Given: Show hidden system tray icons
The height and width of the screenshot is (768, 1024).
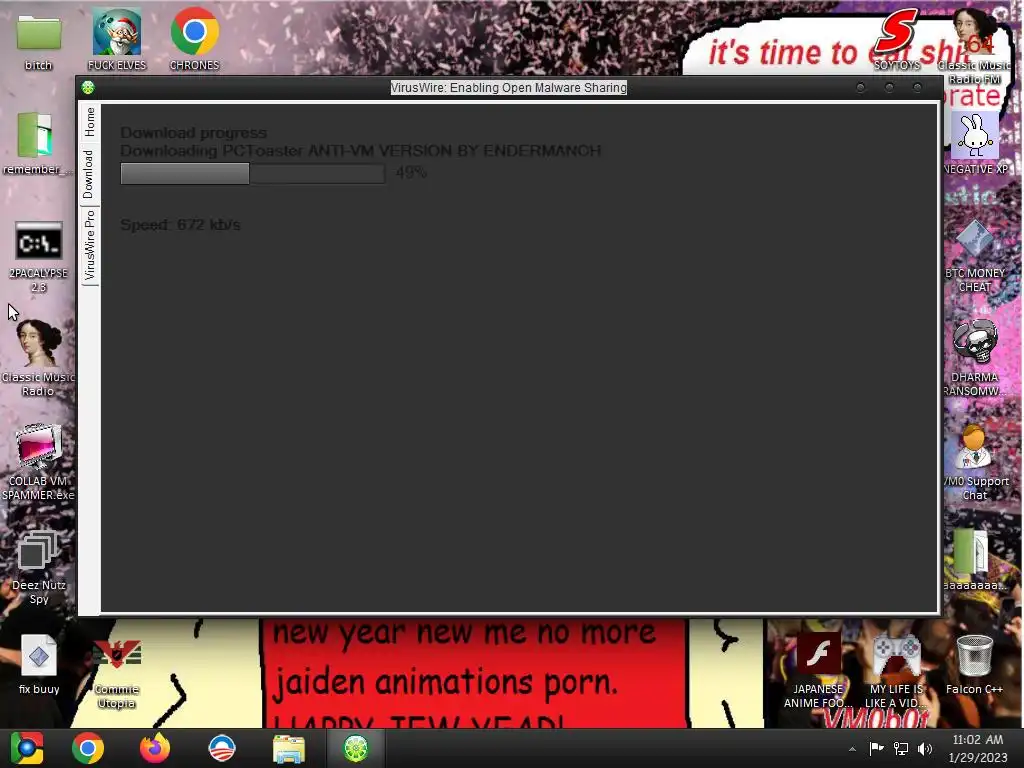Looking at the screenshot, I should coord(852,749).
